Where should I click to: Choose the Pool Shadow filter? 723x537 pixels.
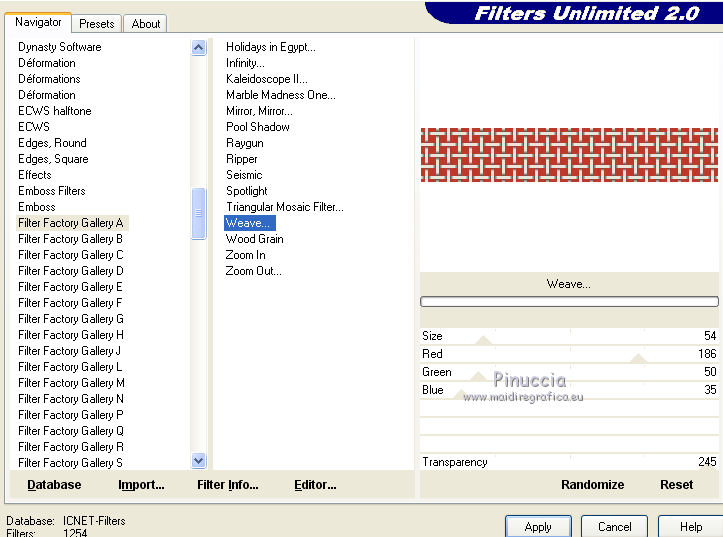(x=258, y=127)
